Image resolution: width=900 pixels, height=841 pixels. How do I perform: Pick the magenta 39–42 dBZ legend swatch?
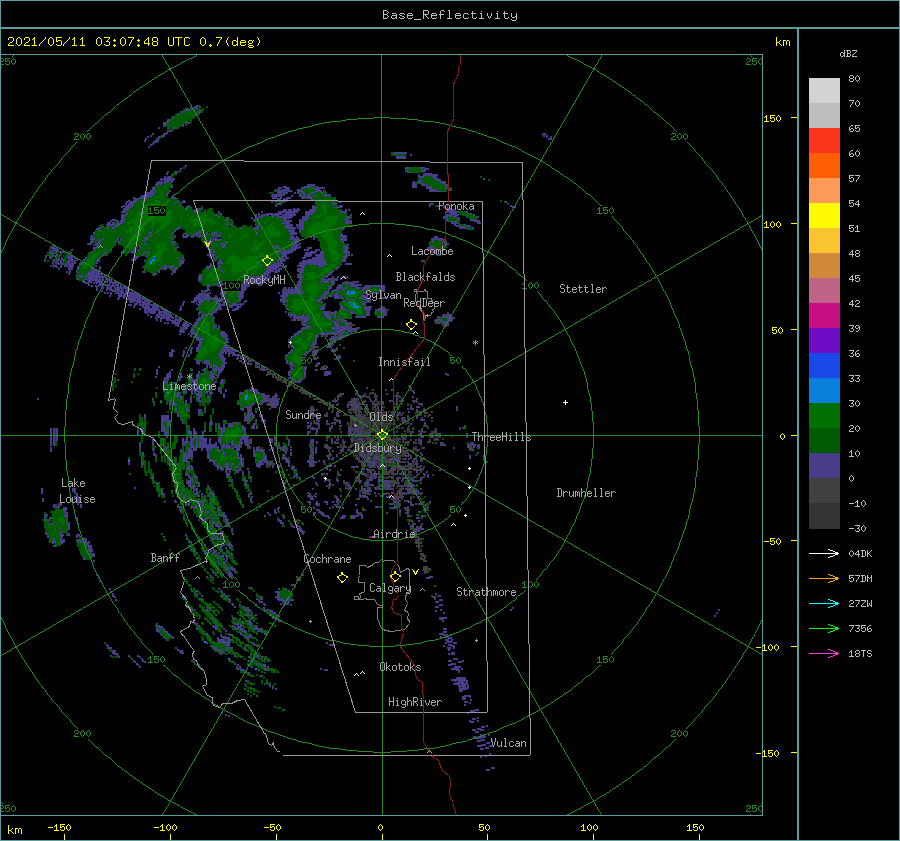click(x=824, y=316)
